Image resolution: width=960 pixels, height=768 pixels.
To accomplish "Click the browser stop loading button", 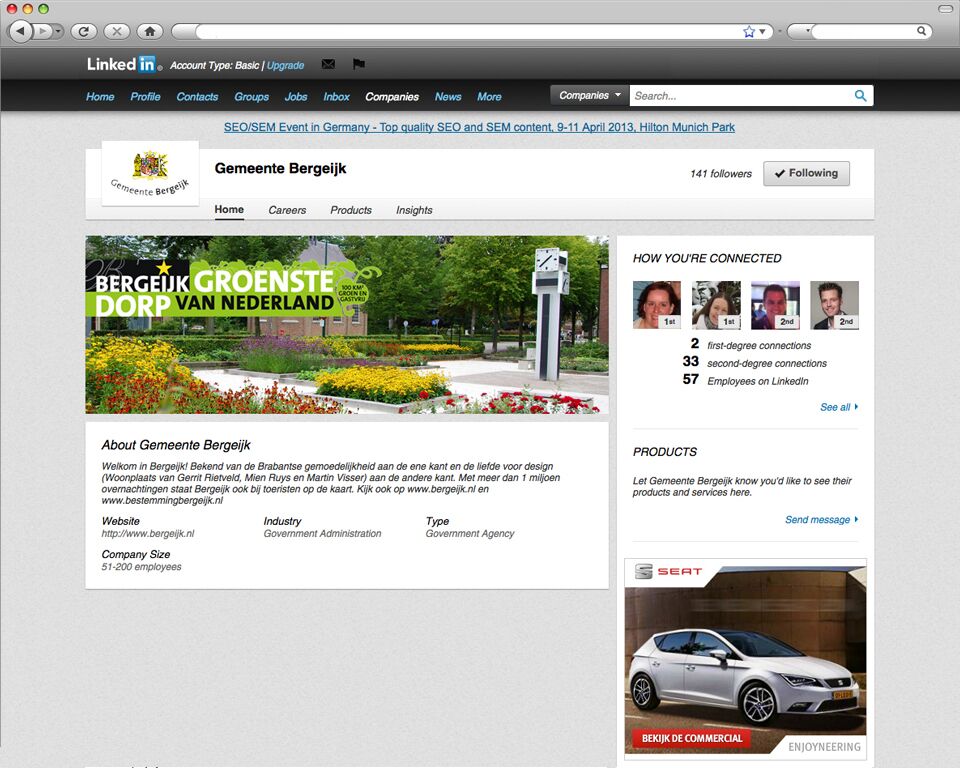I will pos(116,31).
